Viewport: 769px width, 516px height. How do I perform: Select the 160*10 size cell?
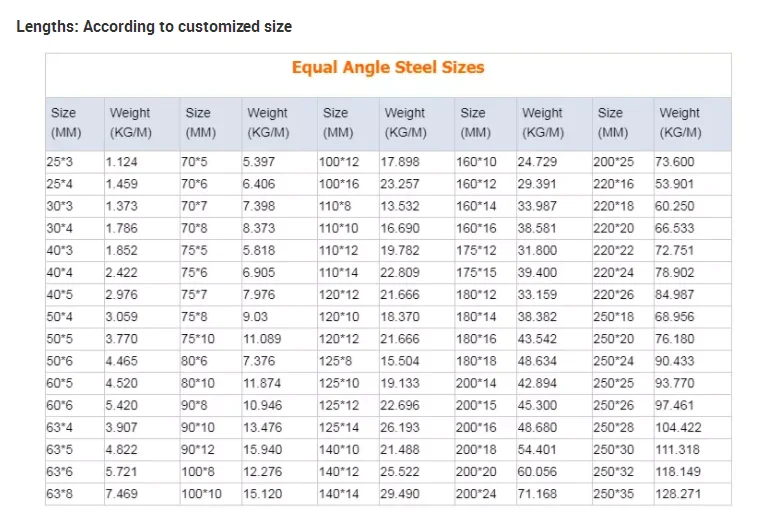(x=476, y=162)
